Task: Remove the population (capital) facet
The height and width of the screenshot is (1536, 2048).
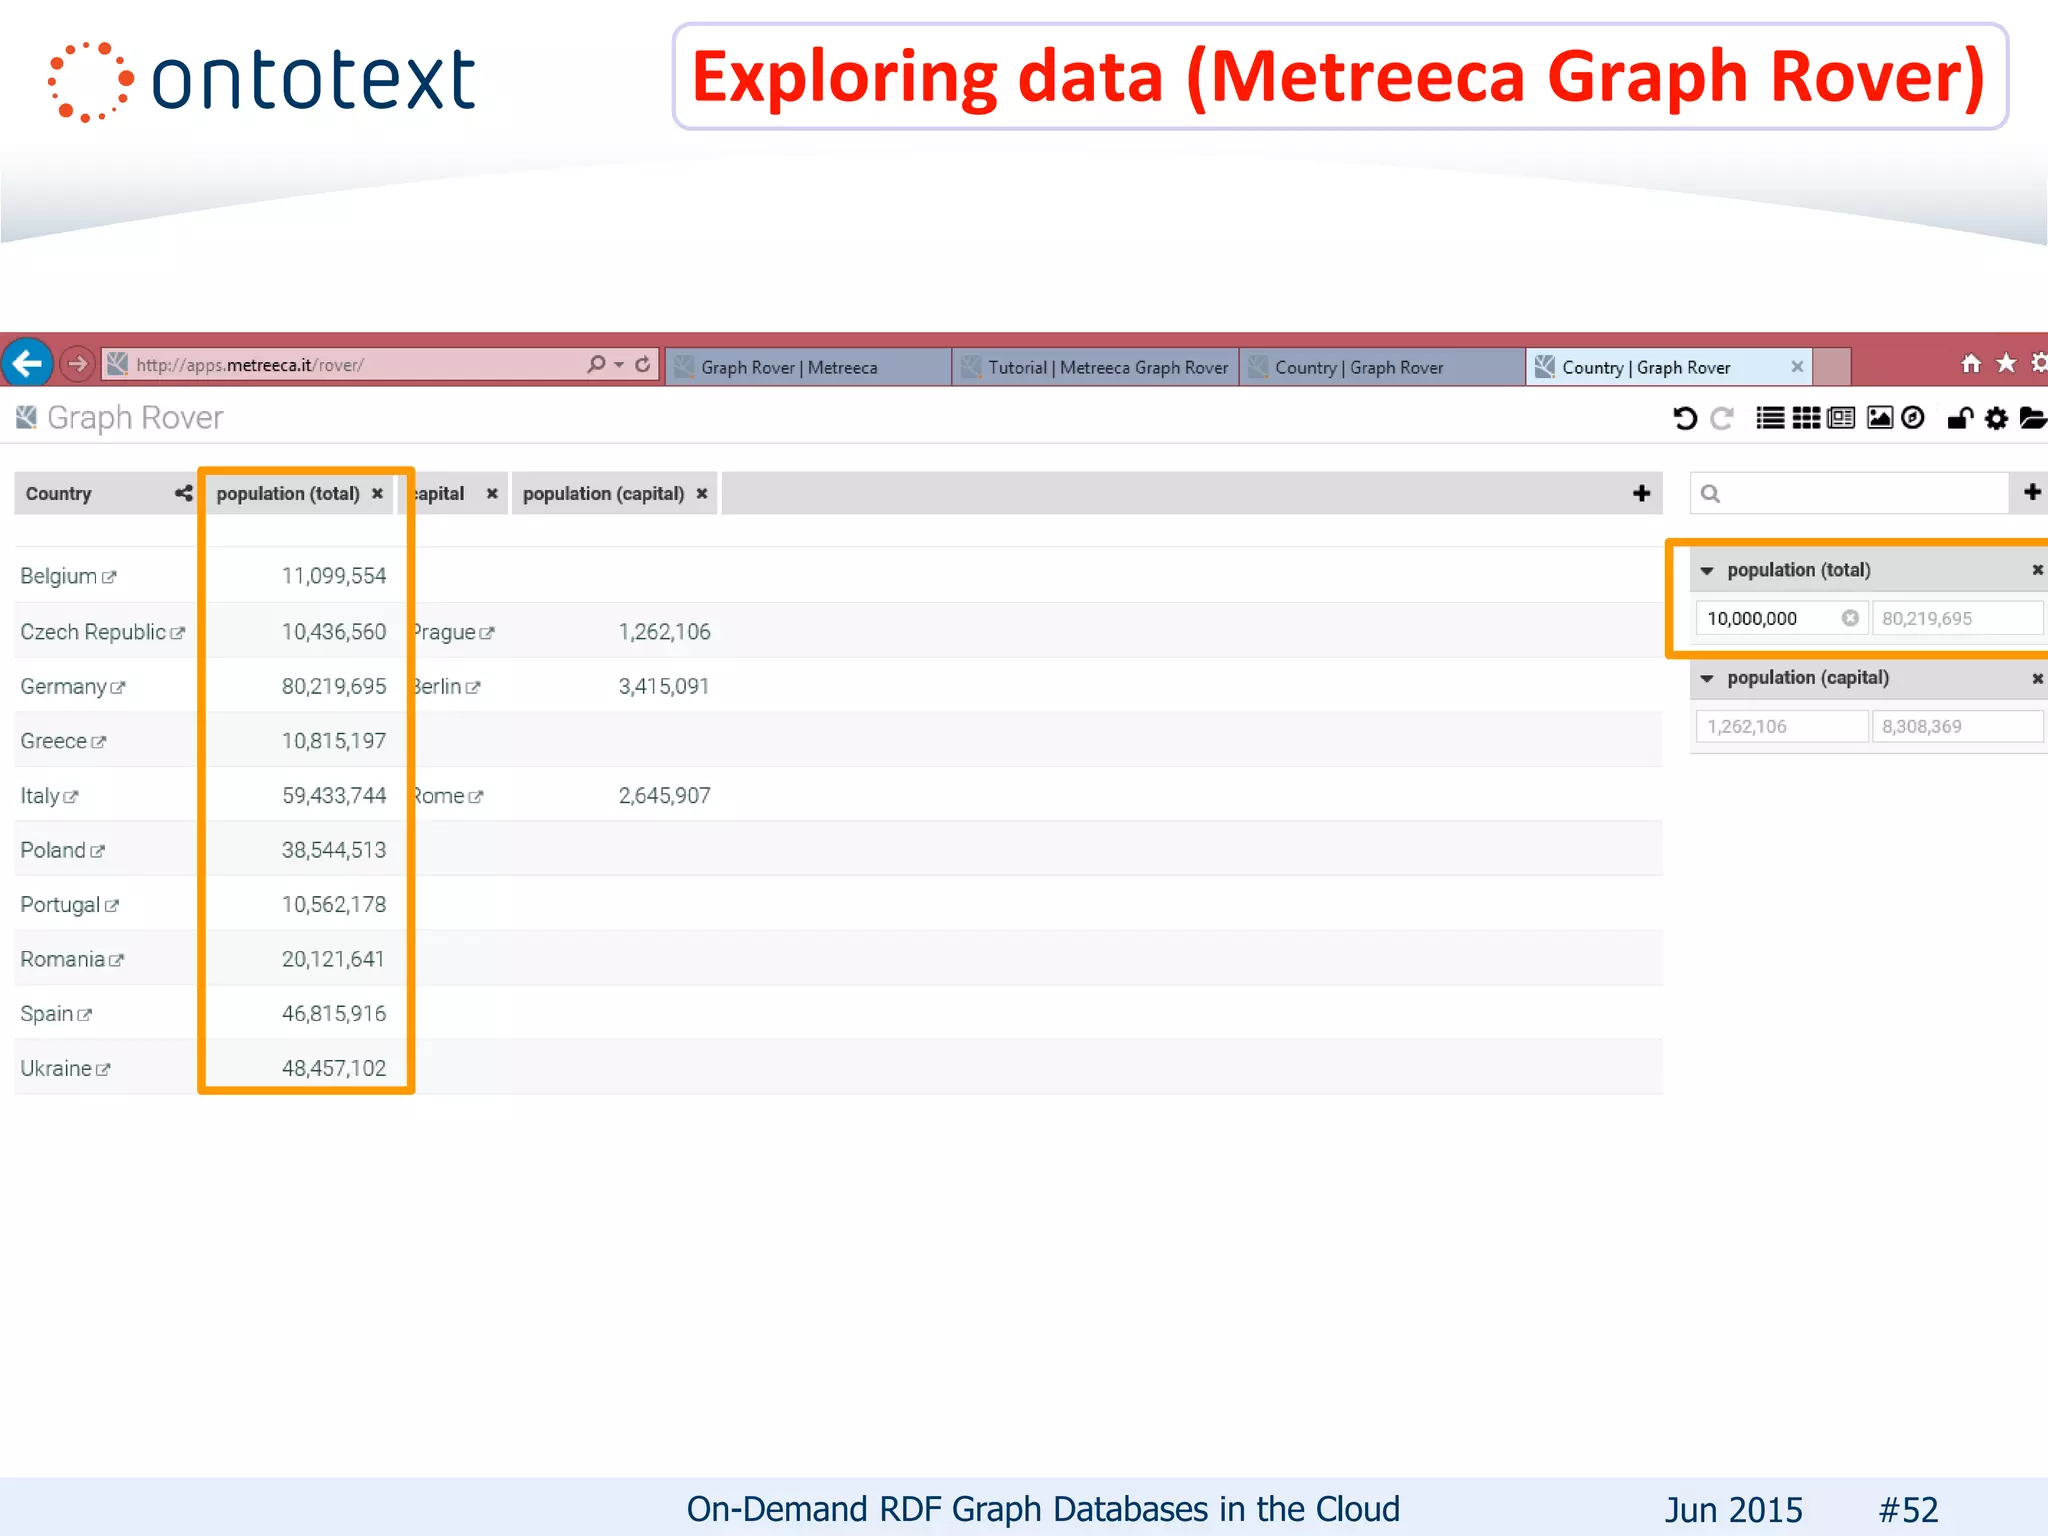Action: coord(2037,679)
